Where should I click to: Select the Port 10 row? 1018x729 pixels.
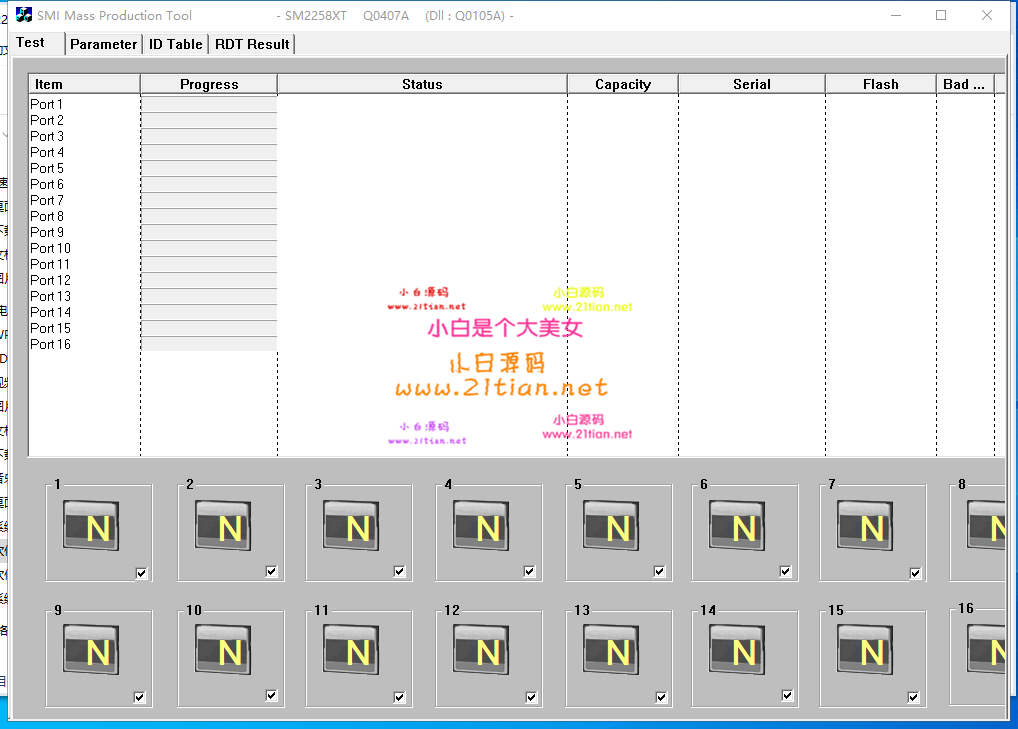(x=50, y=249)
